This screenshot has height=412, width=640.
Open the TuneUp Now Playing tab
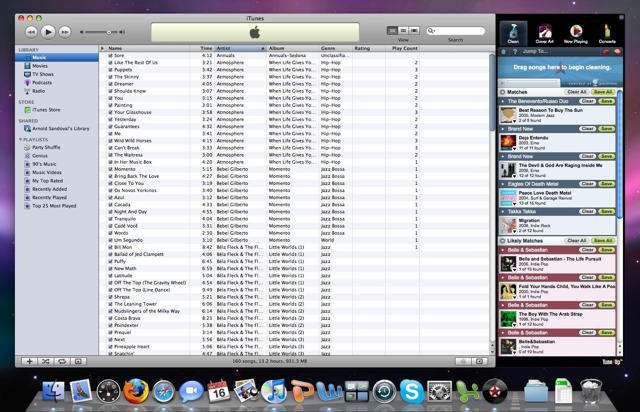(577, 32)
